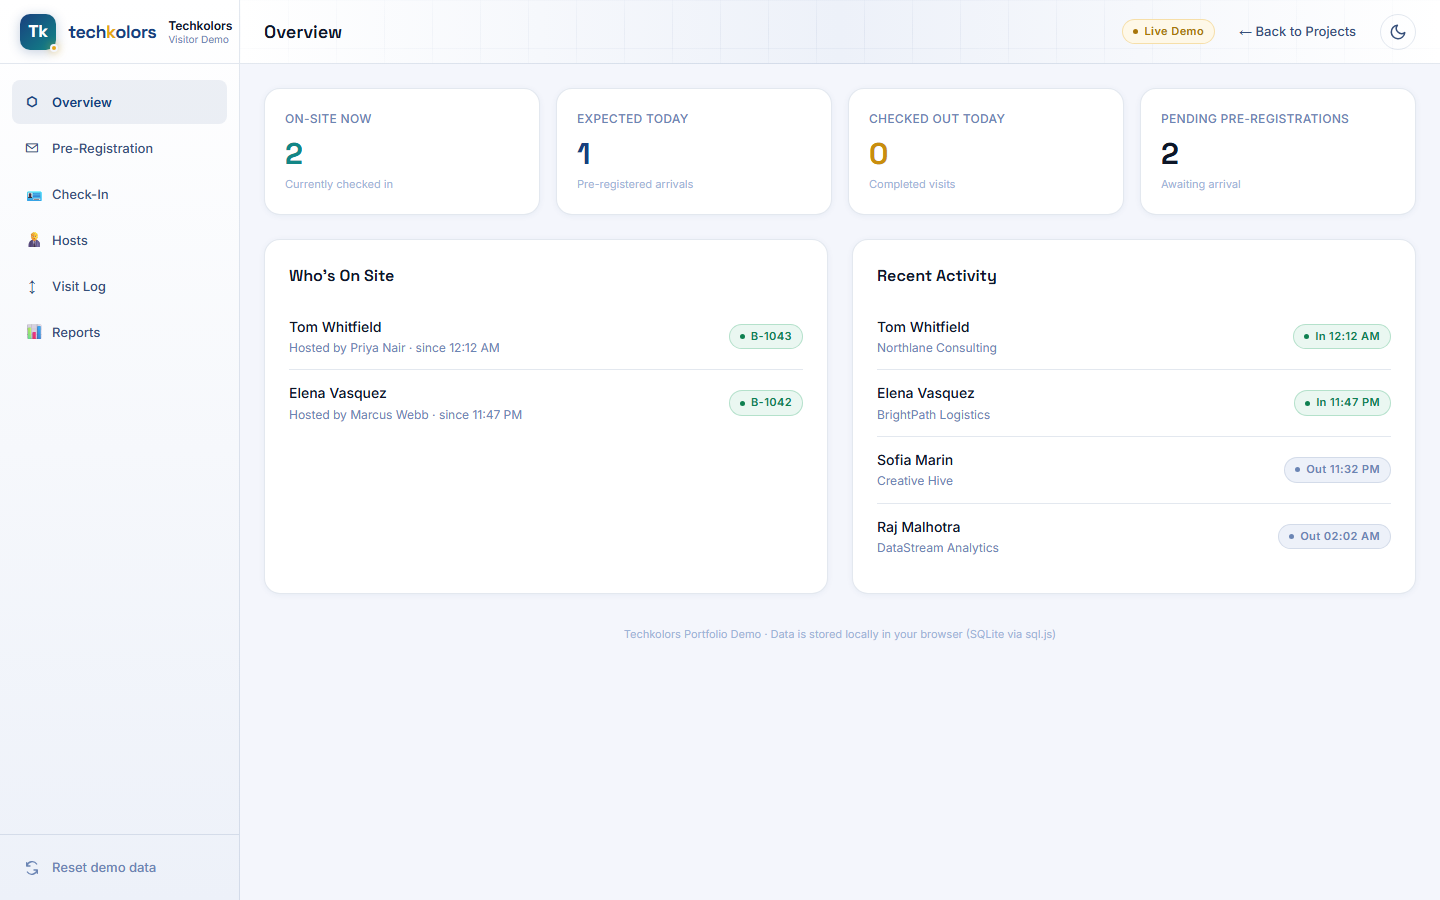Image resolution: width=1440 pixels, height=900 pixels.
Task: Click the "Out 02:02 AM" status pill
Action: pyautogui.click(x=1334, y=536)
